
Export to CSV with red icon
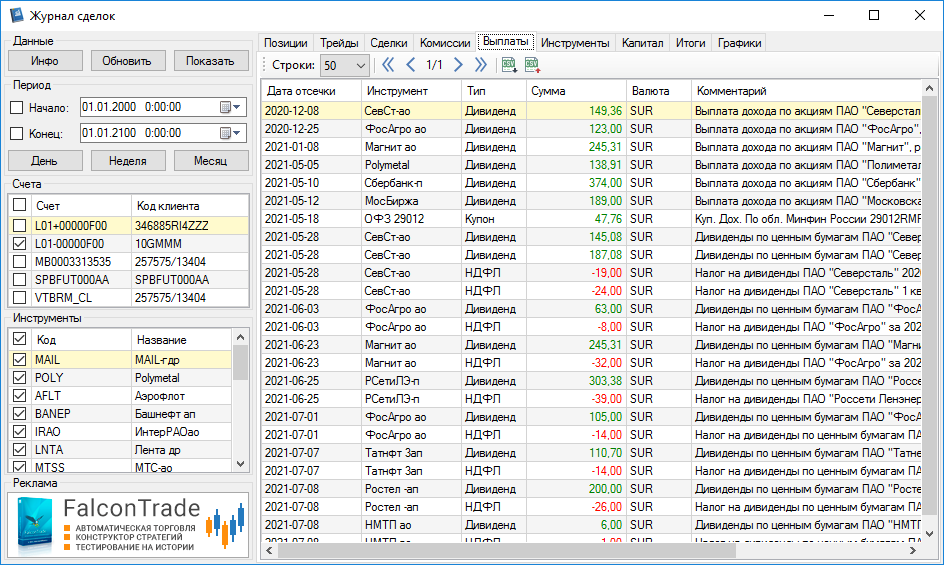(532, 64)
